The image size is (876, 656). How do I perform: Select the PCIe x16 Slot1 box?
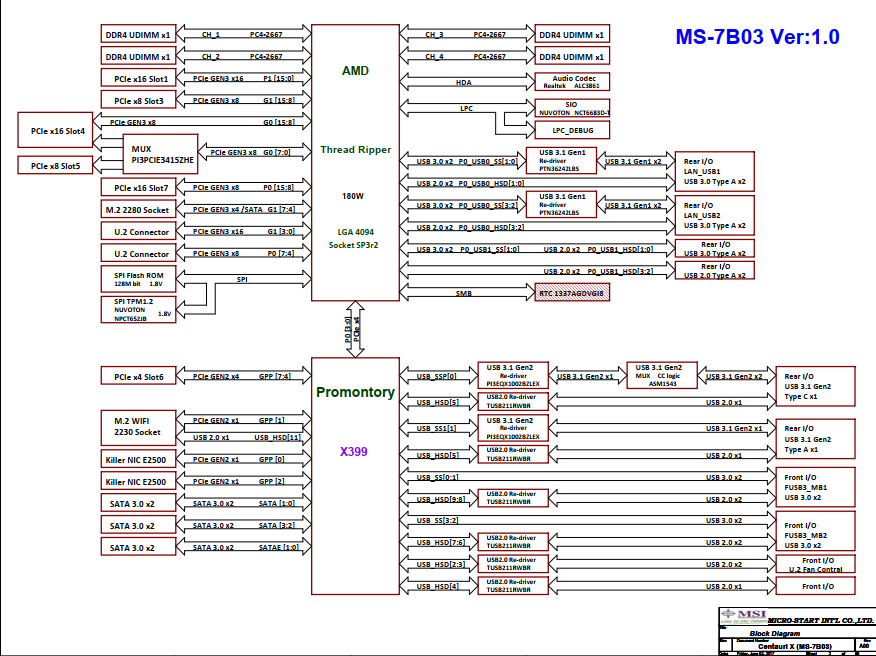tap(140, 77)
